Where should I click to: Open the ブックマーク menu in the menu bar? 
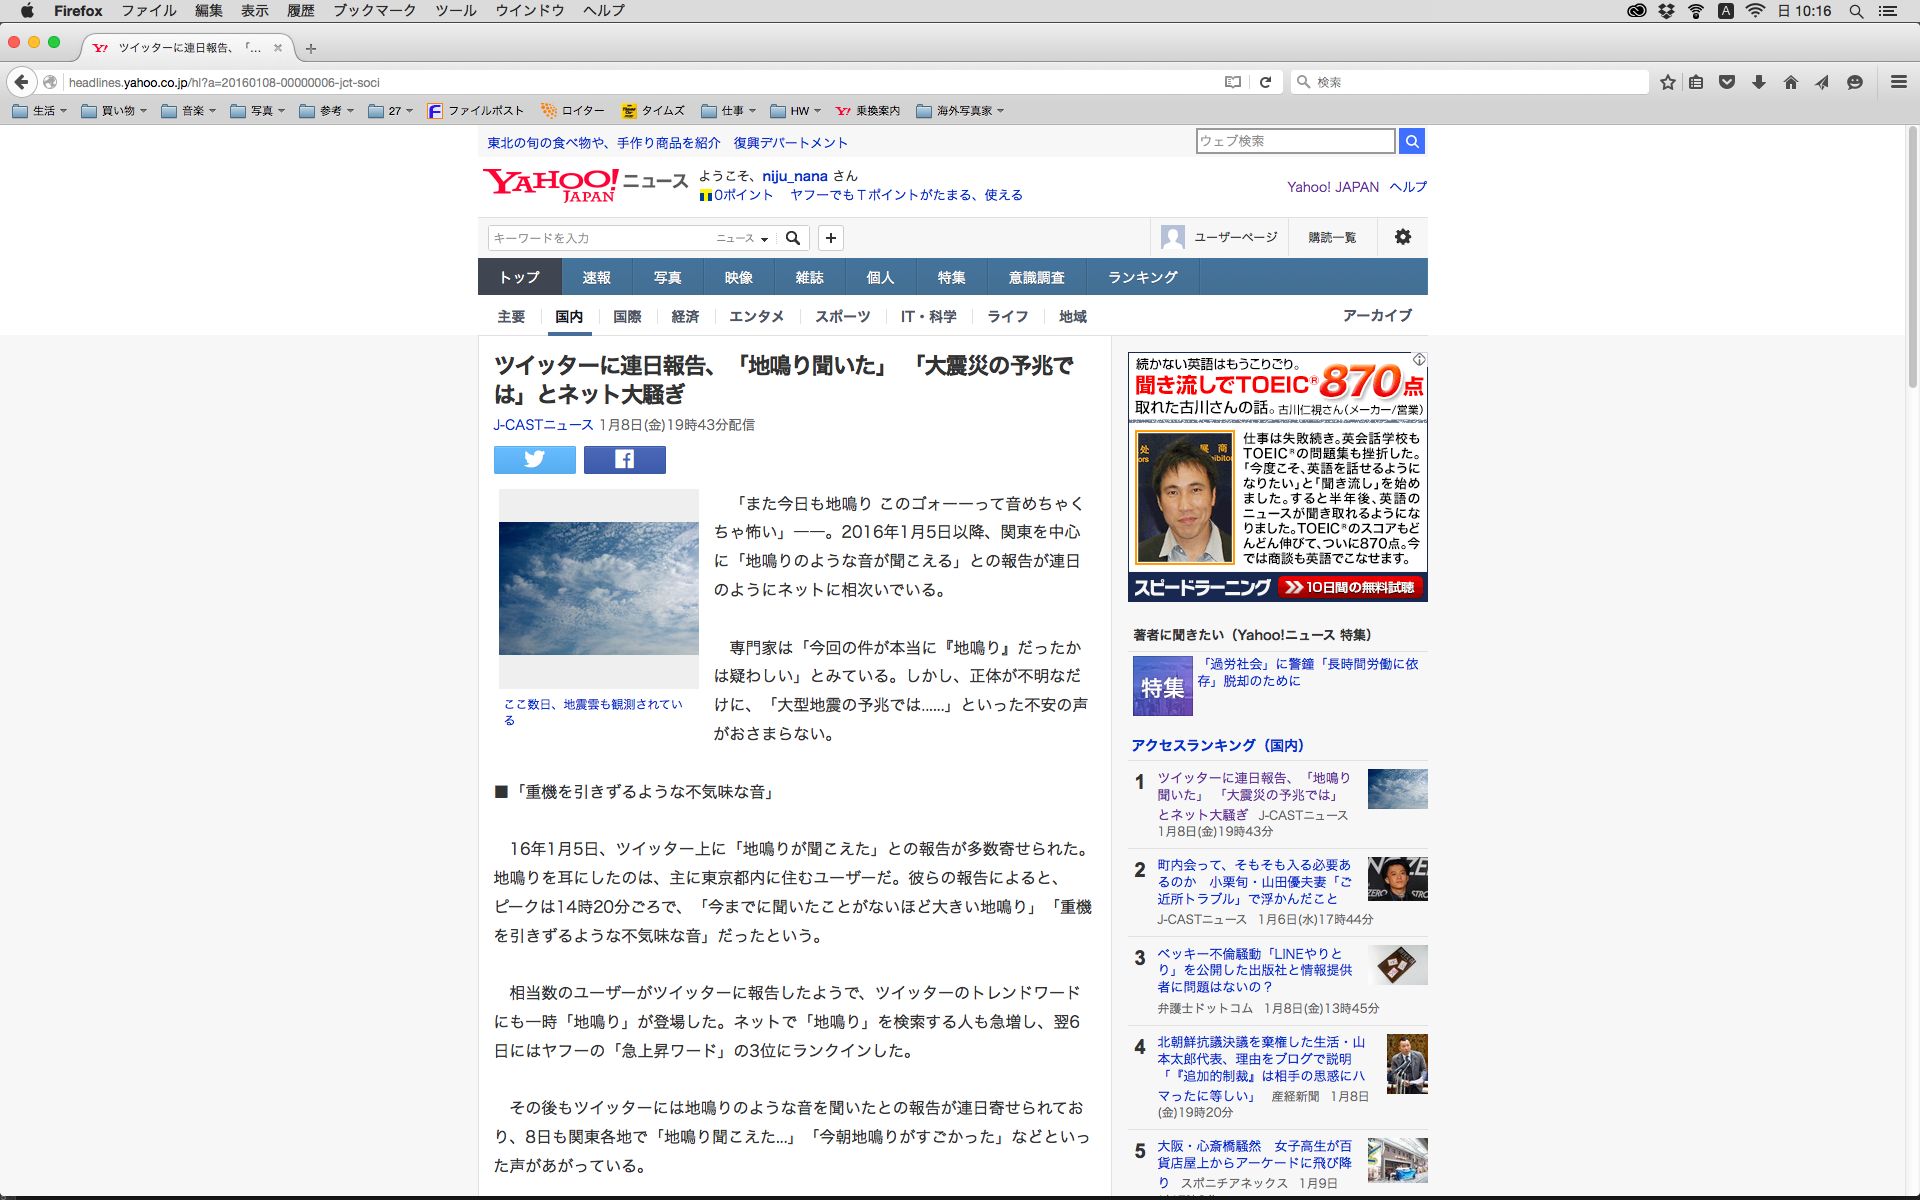click(374, 11)
